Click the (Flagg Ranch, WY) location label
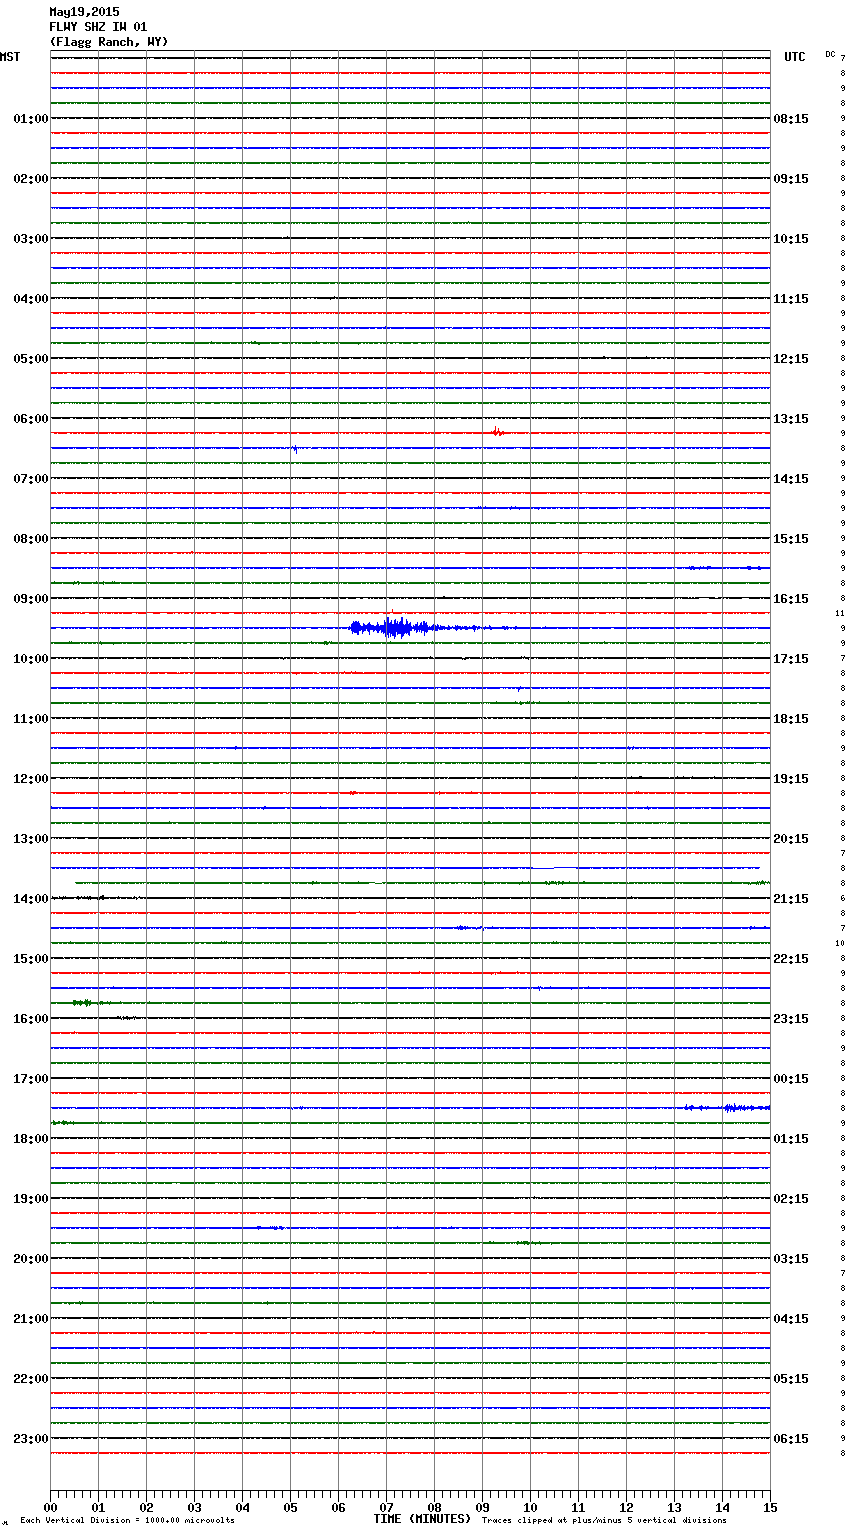Viewport: 850px width, 1534px height. (109, 42)
